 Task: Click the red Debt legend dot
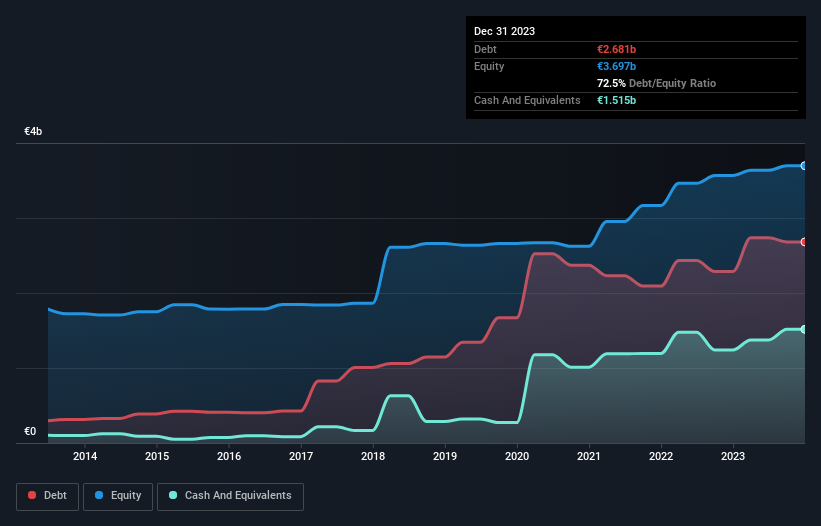click(x=32, y=495)
